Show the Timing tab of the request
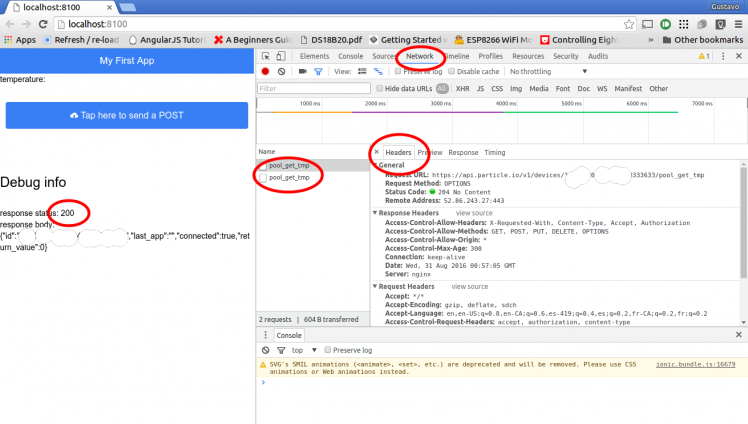This screenshot has width=748, height=424. pyautogui.click(x=495, y=152)
